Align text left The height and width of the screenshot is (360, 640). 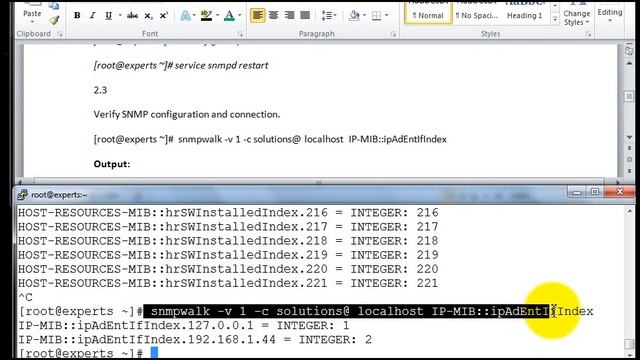(x=258, y=16)
